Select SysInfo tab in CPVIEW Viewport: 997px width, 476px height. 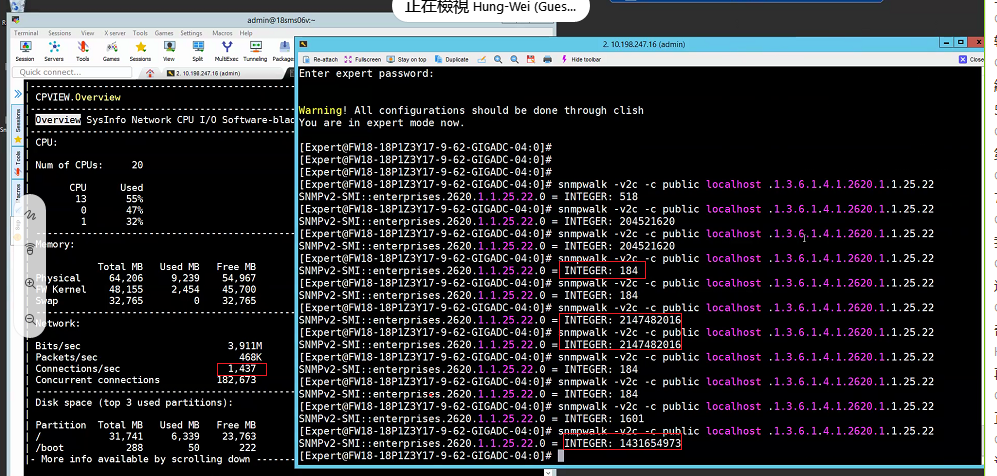point(106,119)
